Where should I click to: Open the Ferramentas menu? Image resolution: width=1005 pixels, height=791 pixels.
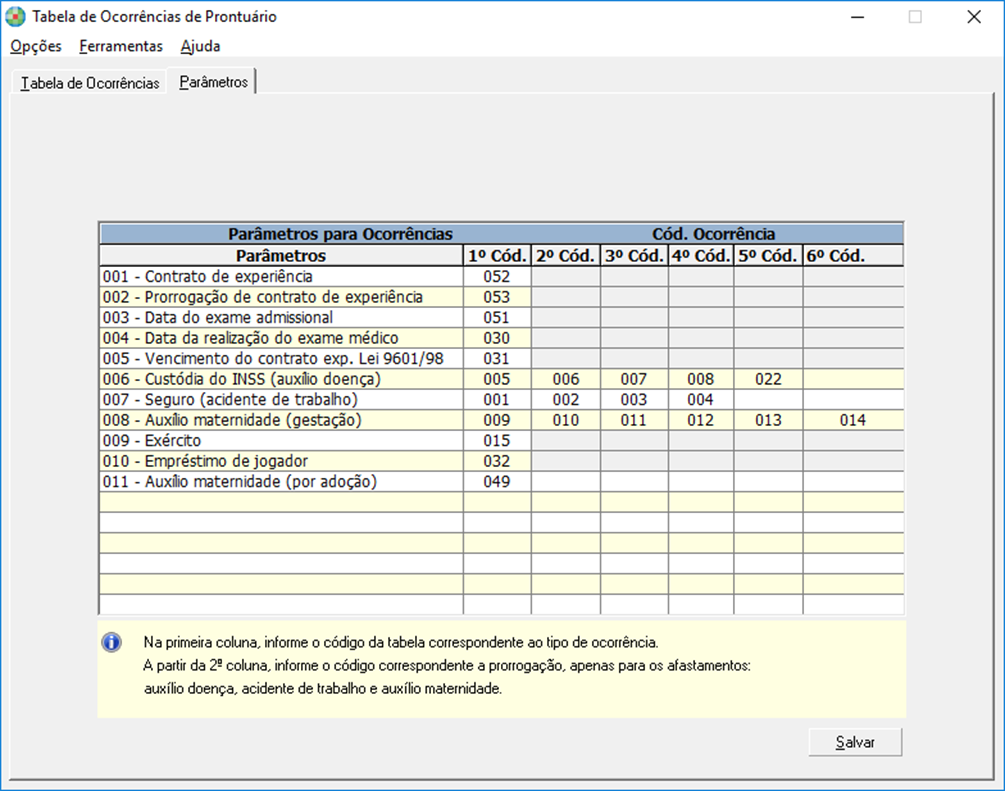[x=121, y=46]
